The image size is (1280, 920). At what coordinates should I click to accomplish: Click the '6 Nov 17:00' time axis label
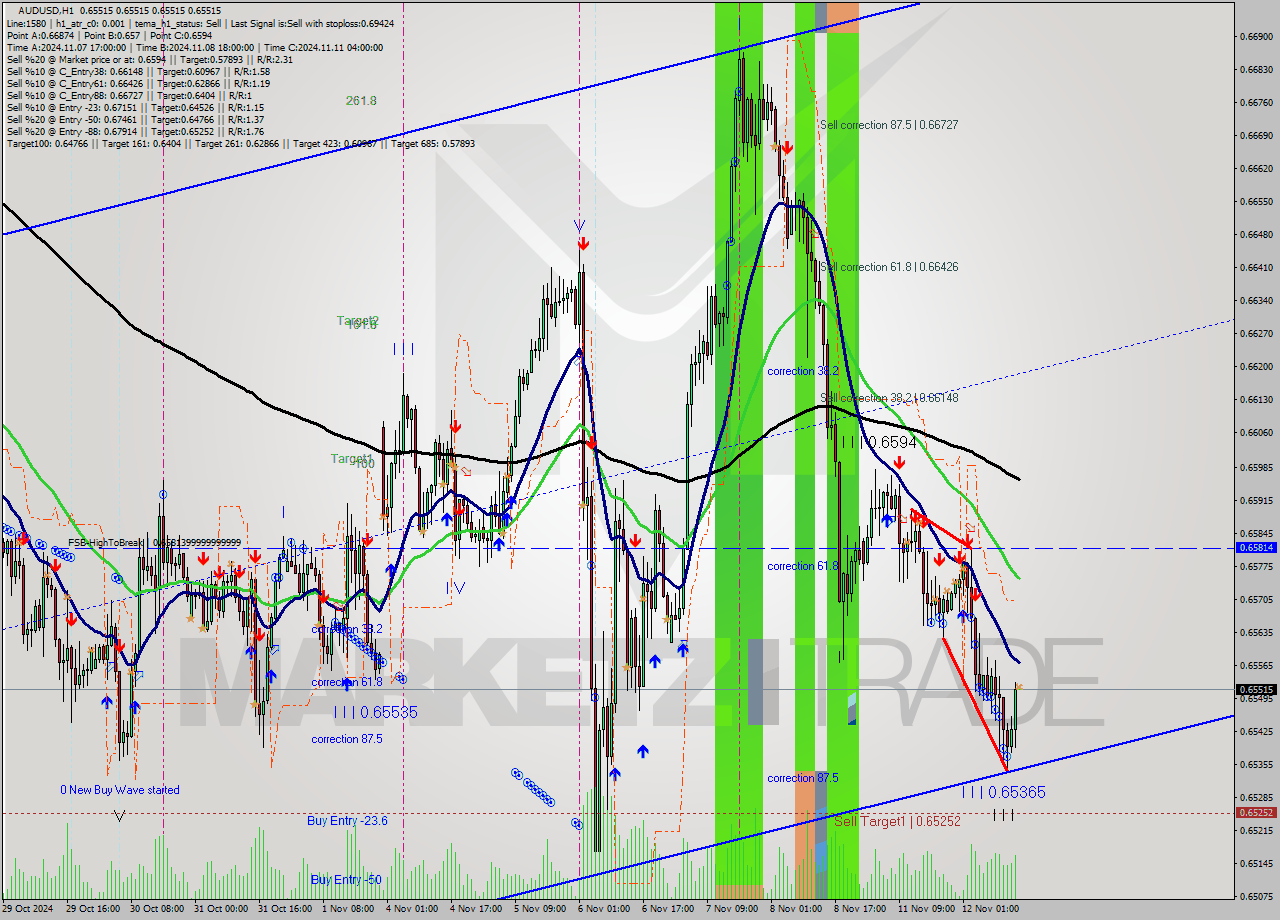[x=668, y=909]
